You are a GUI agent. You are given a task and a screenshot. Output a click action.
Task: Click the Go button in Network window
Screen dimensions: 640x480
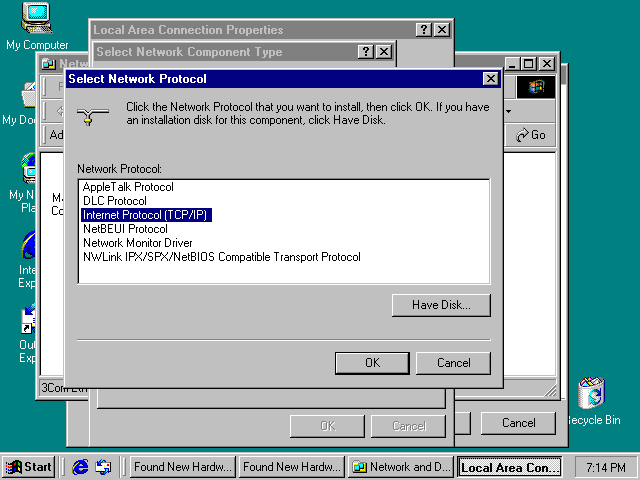[x=531, y=135]
